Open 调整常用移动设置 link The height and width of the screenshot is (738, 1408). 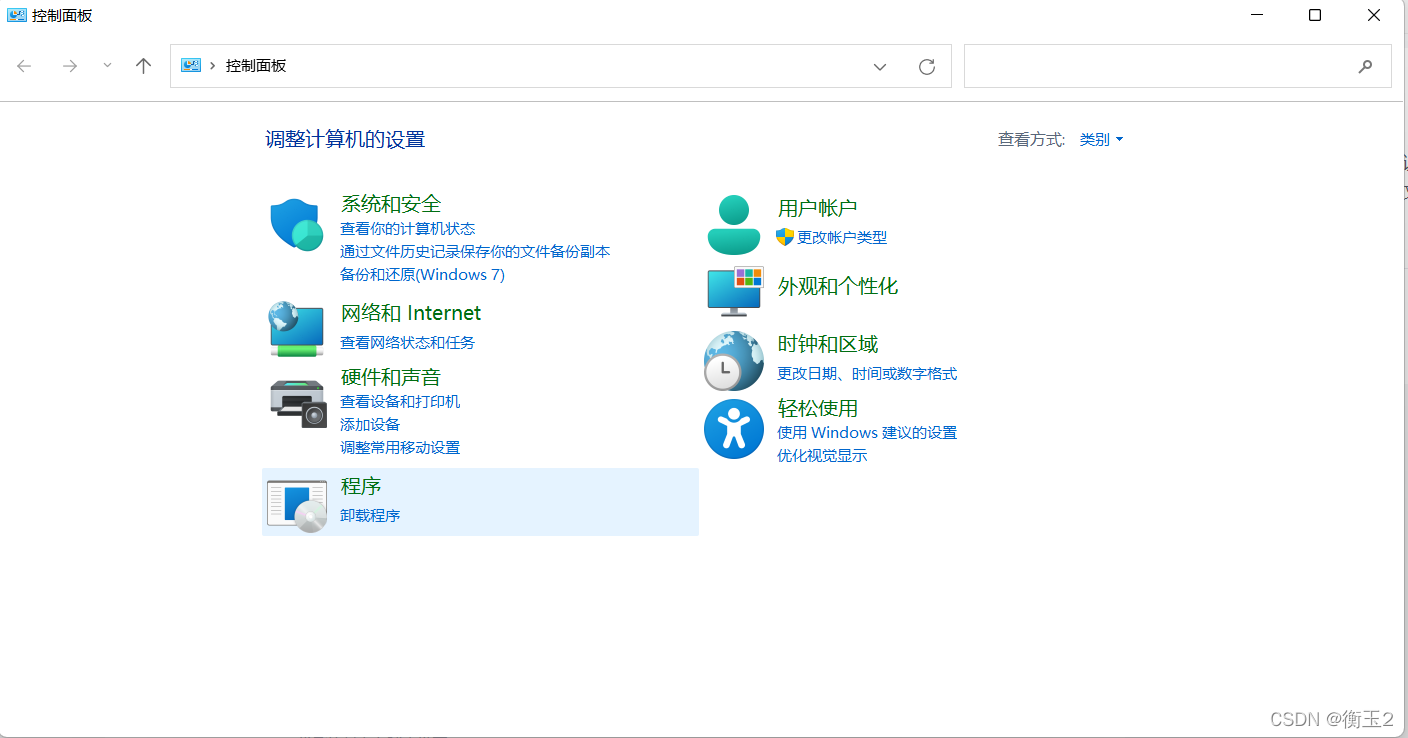400,448
